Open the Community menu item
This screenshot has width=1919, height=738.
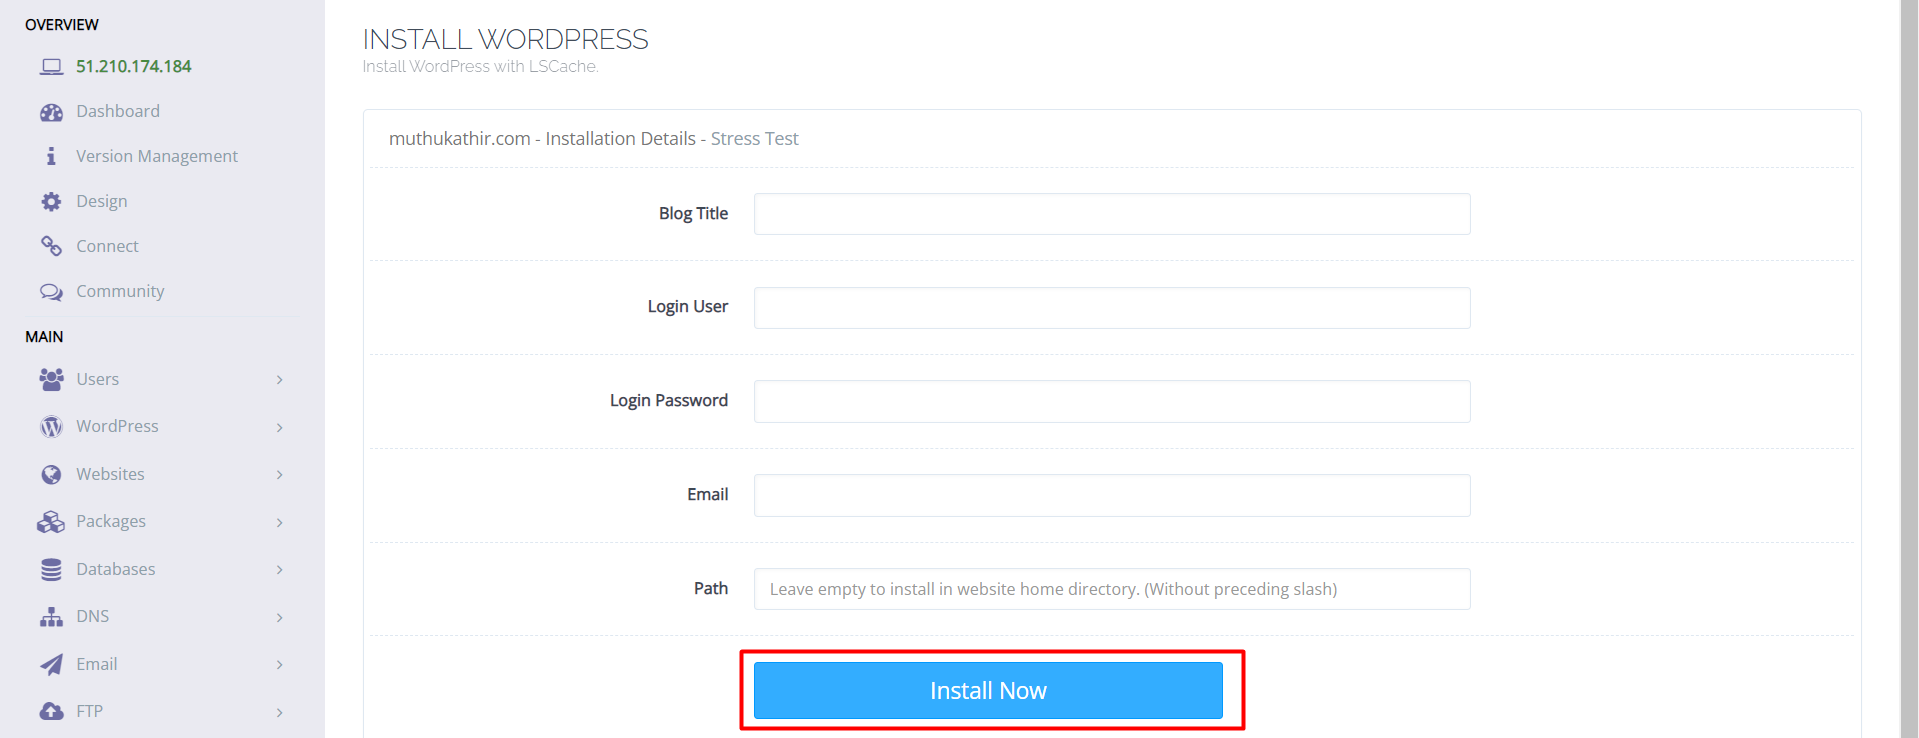(120, 291)
